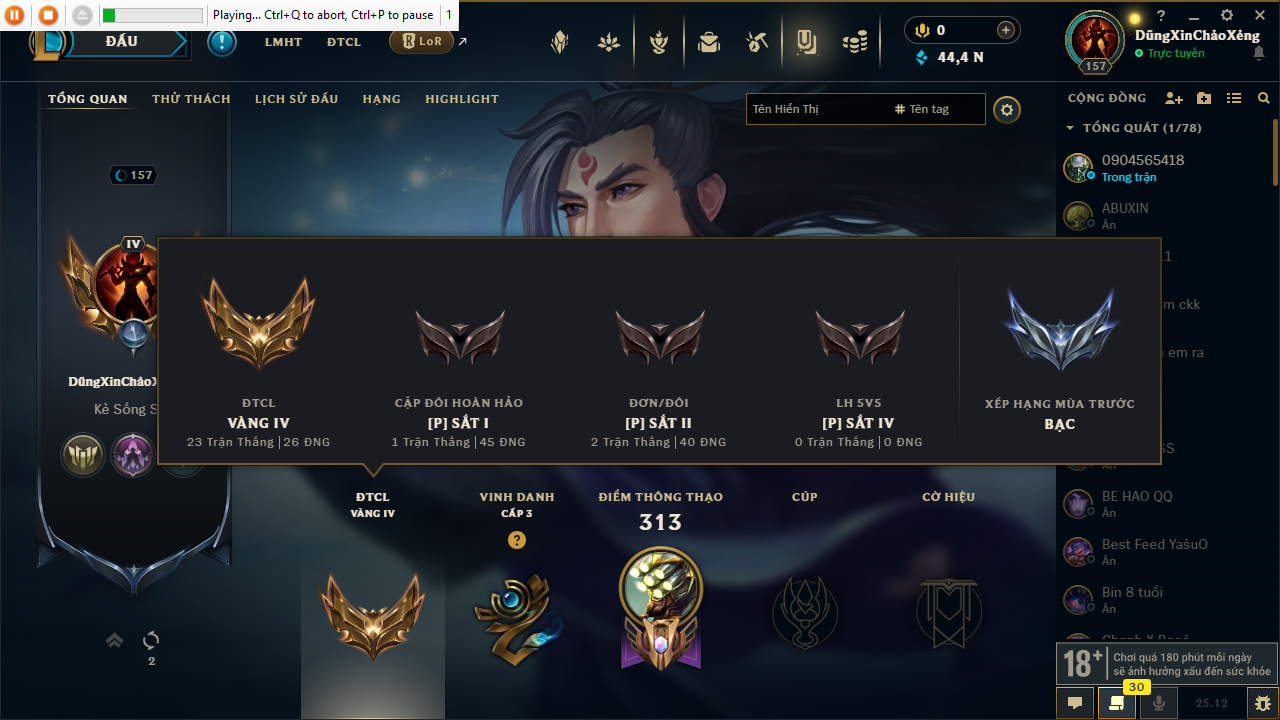Screen dimensions: 1280x720
Task: Toggle the notifications bell
Action: tap(1258, 53)
